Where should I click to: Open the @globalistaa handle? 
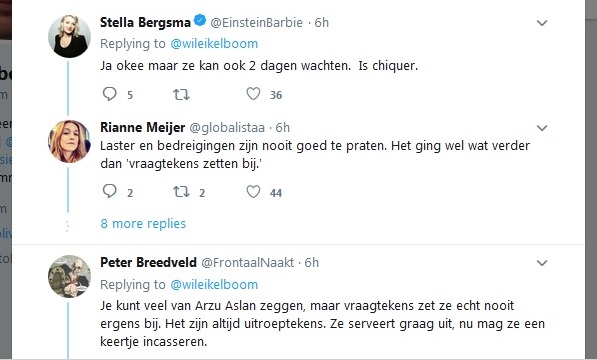click(x=227, y=128)
